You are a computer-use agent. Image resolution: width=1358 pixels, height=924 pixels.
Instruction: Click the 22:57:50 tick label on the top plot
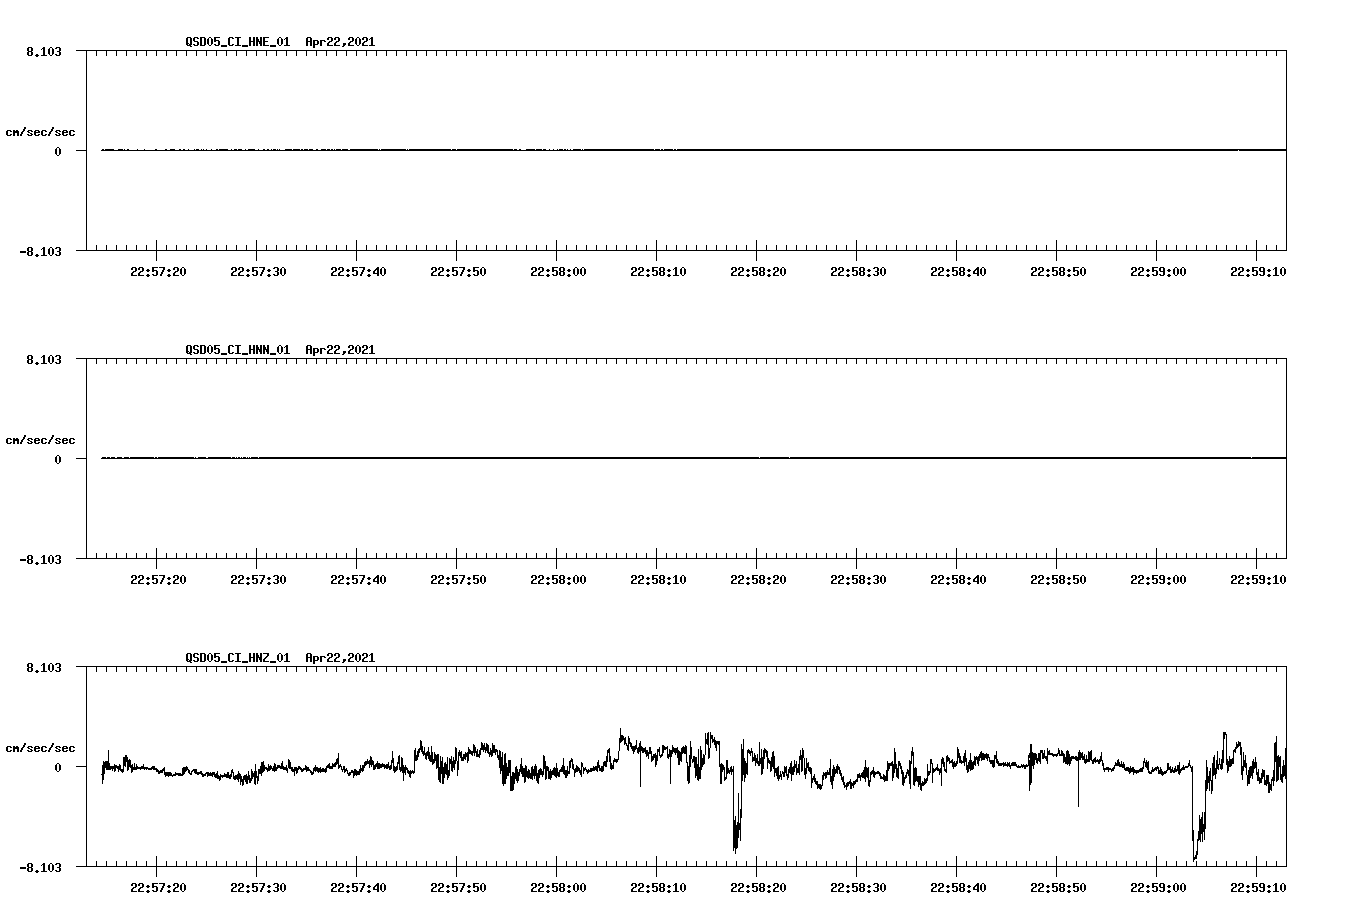[457, 269]
